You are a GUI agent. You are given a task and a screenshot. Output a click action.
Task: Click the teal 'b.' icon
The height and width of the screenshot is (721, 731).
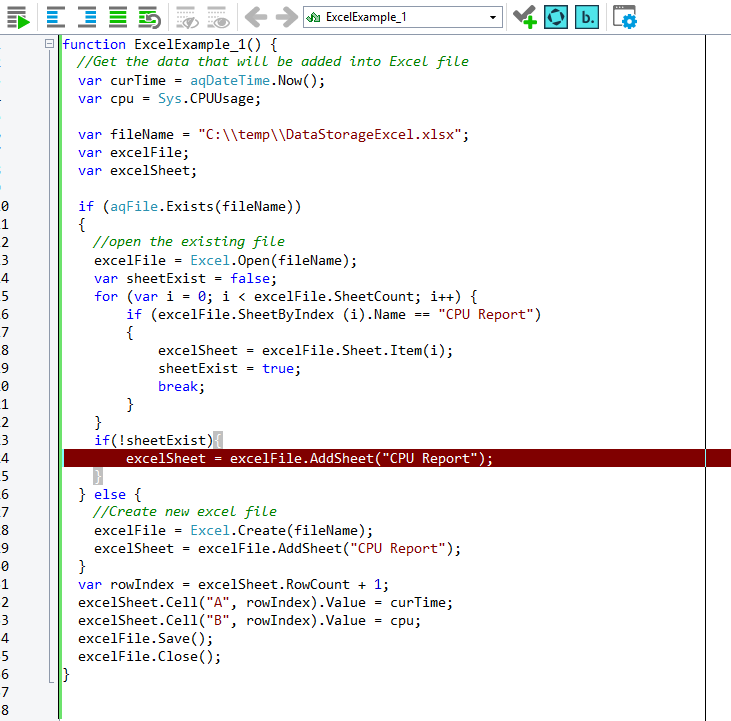click(587, 17)
